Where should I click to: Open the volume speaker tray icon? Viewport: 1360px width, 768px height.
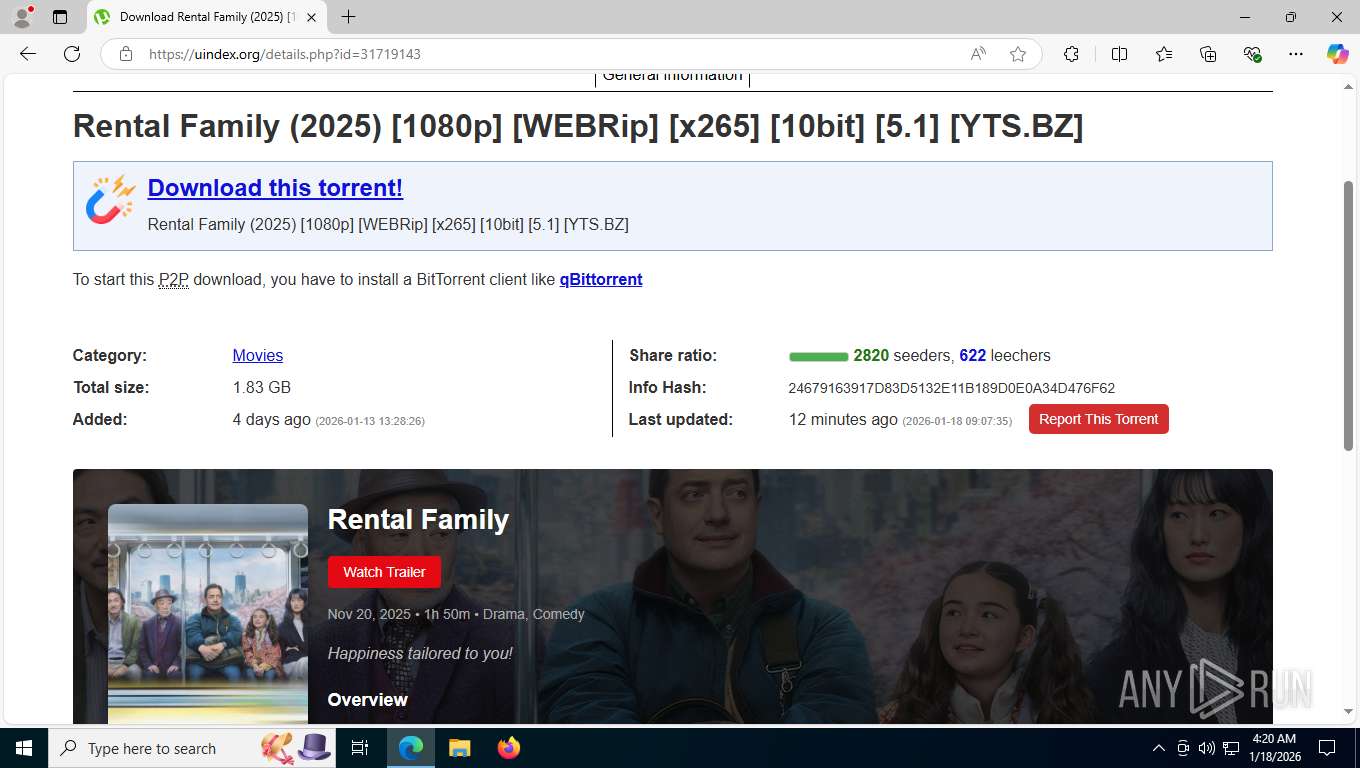(1206, 748)
